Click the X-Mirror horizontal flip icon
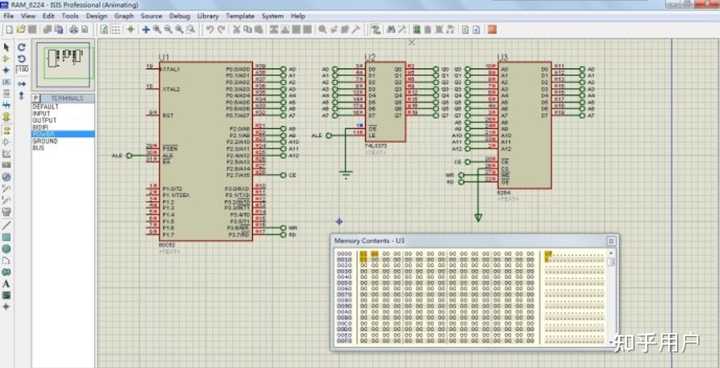The height and width of the screenshot is (368, 720). (x=22, y=84)
